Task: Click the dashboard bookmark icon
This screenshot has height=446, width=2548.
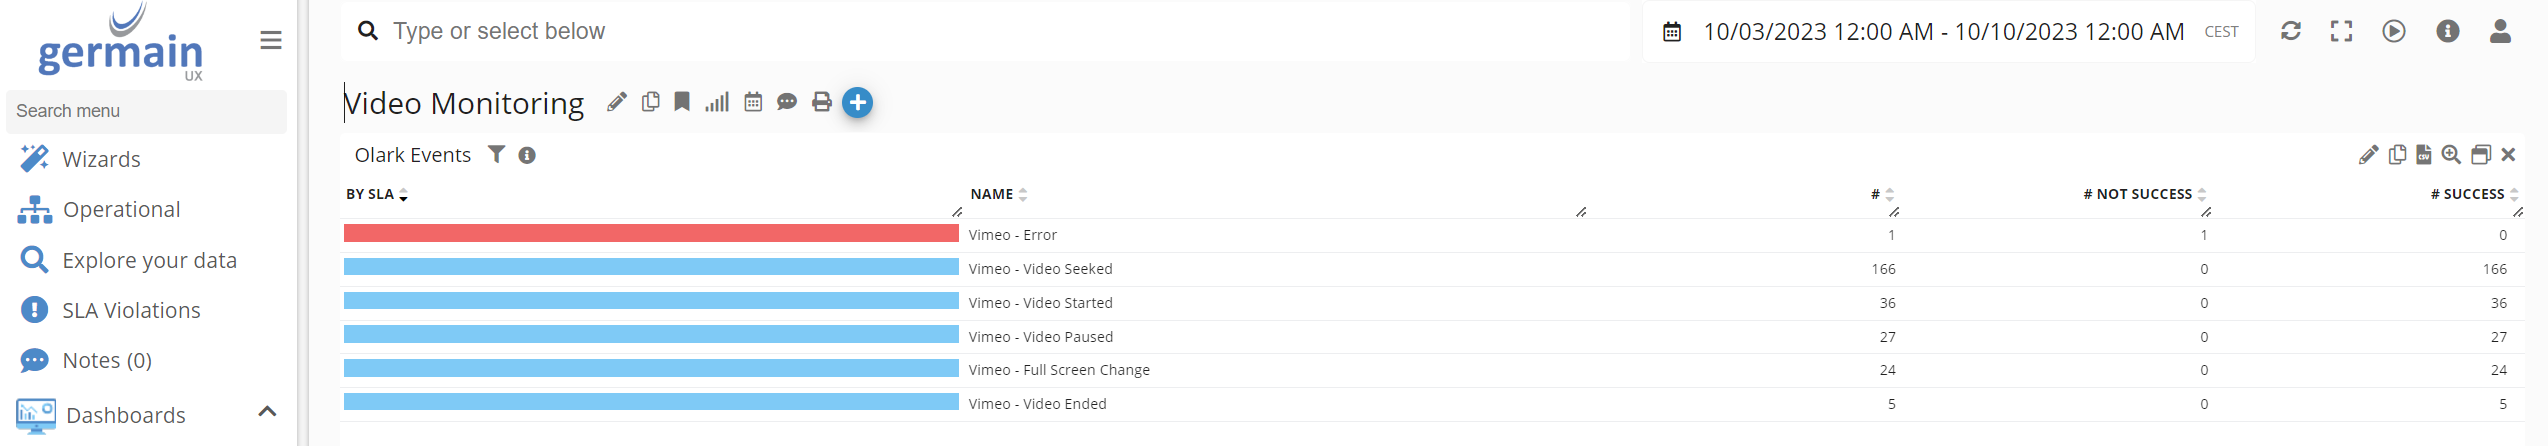Action: (x=682, y=102)
